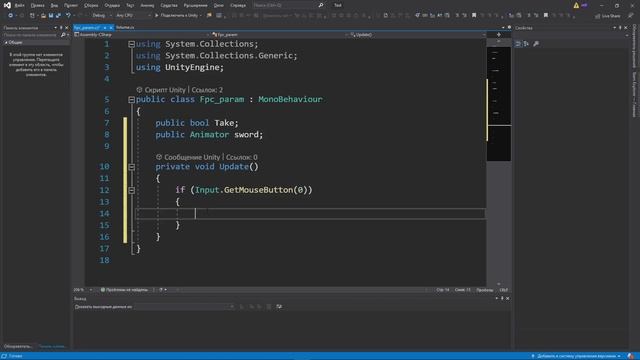Collapse the using directives block at line 1
Image resolution: width=640 pixels, height=360 pixels.
[x=131, y=44]
